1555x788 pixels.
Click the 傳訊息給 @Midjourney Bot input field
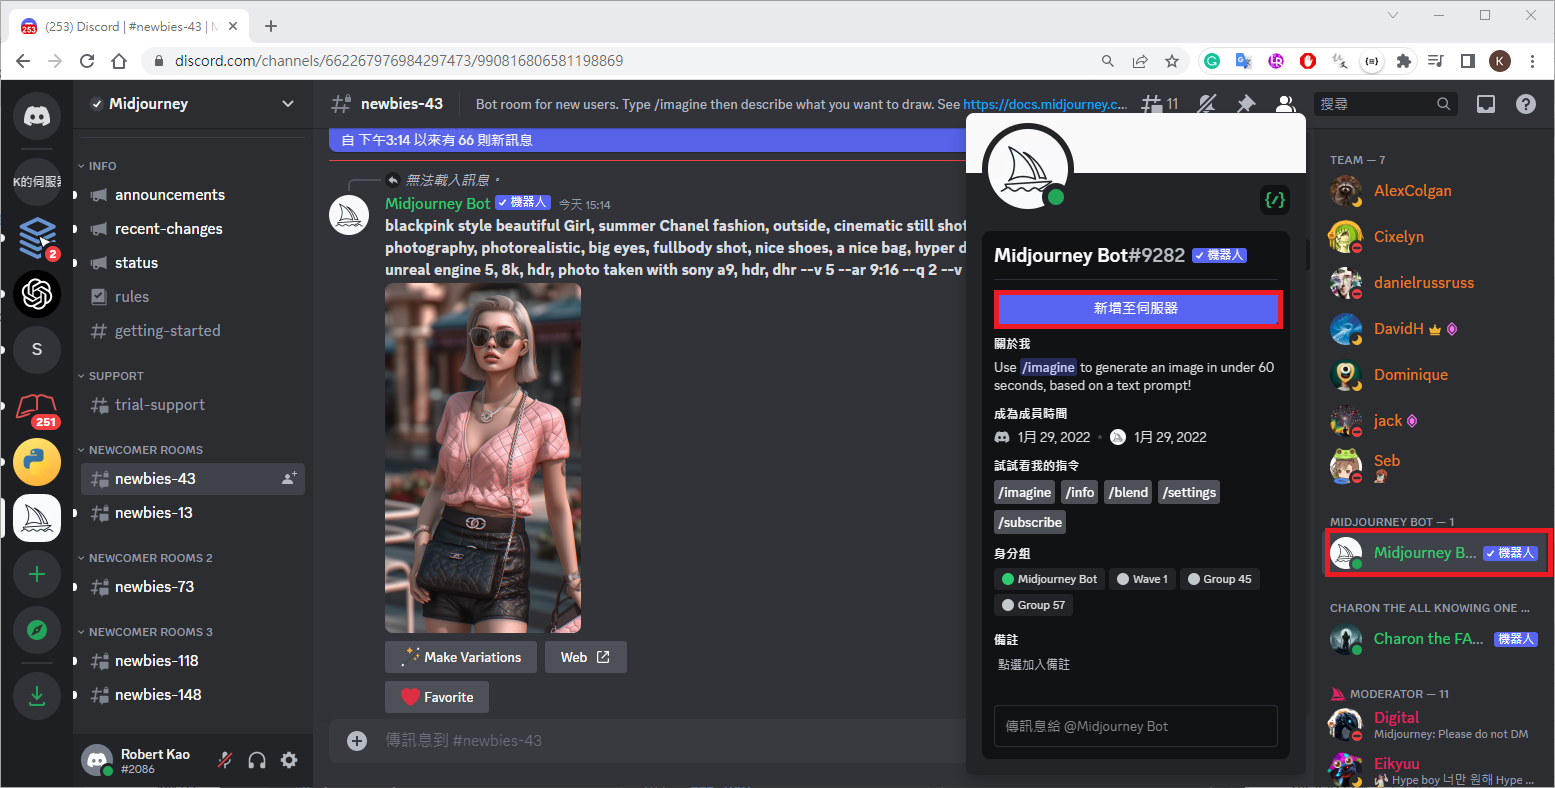pos(1135,726)
